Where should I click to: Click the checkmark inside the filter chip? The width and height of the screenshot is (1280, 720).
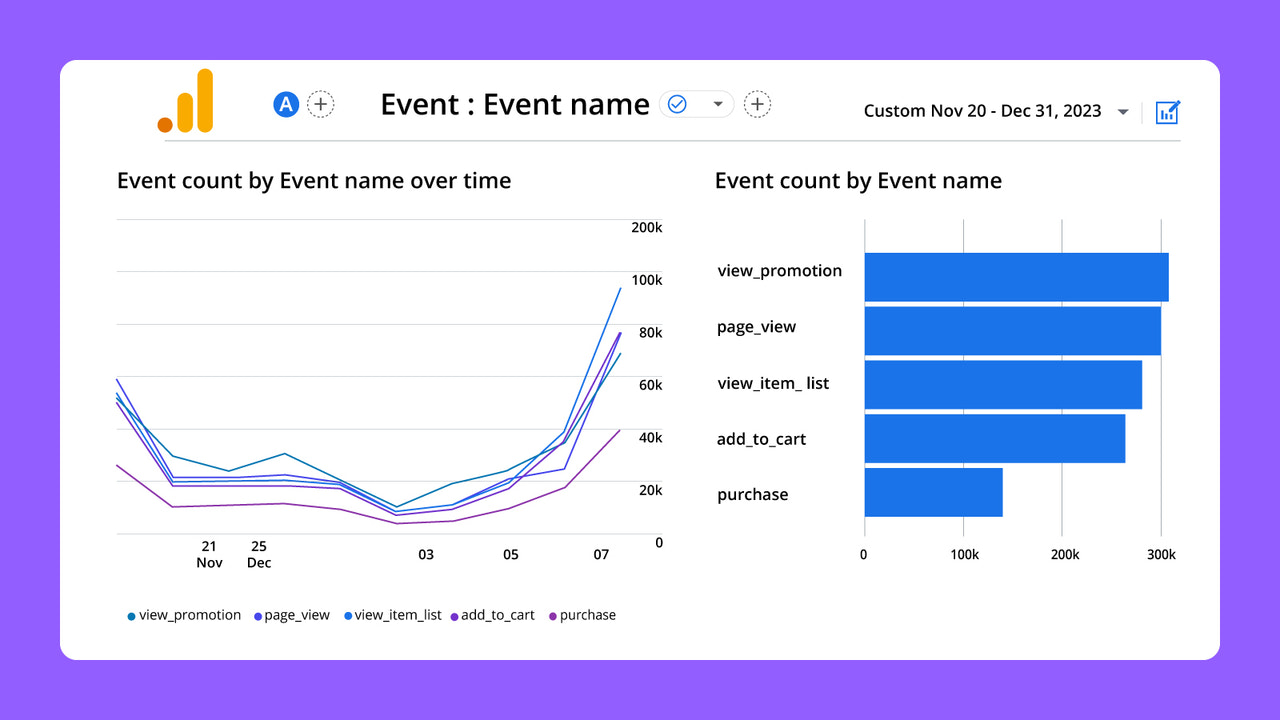tap(678, 103)
